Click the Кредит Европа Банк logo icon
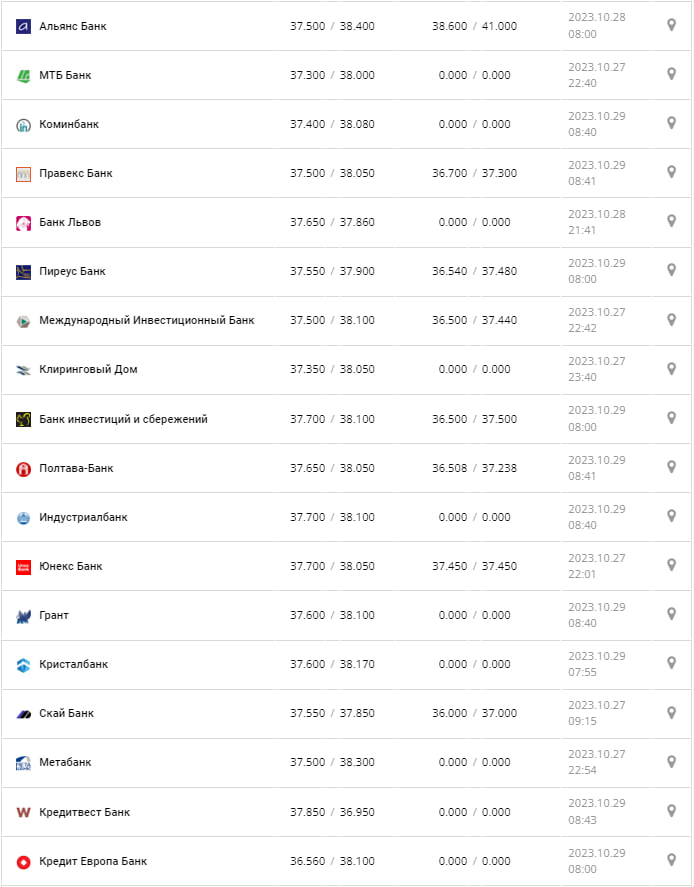Screen dimensions: 694x887 pos(24,862)
